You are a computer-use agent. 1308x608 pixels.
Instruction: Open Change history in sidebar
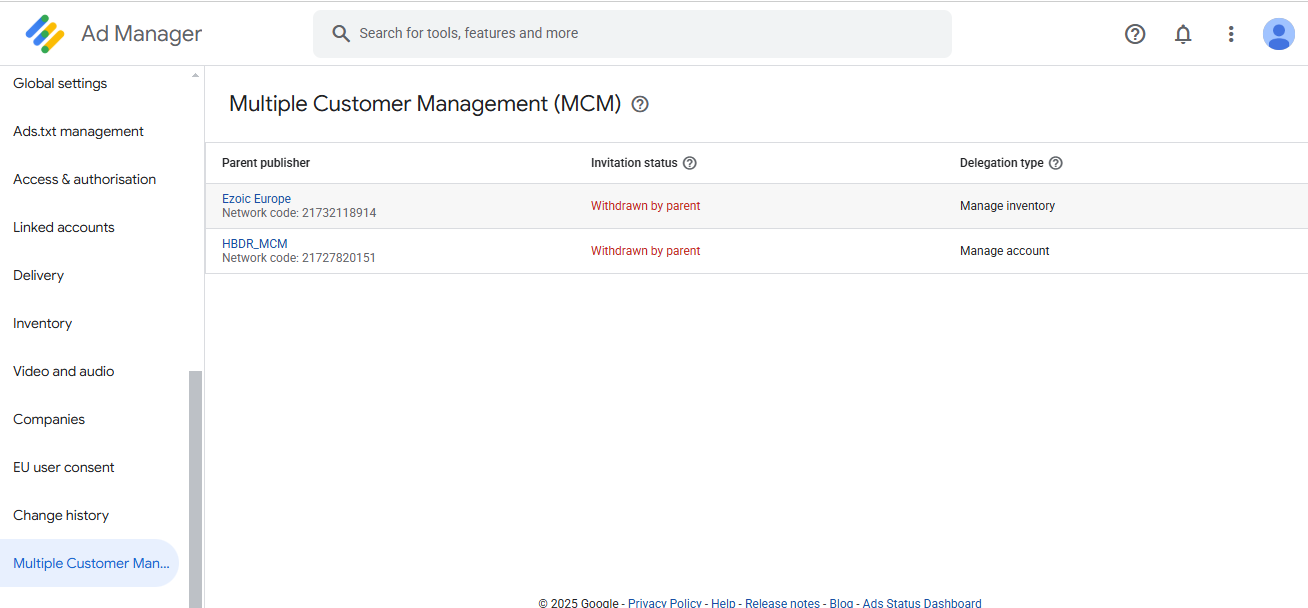61,515
